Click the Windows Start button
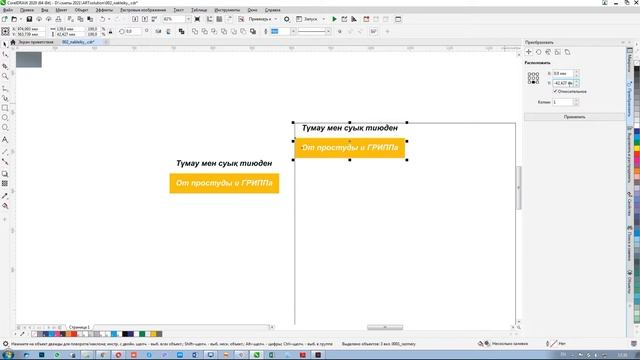 7,355
